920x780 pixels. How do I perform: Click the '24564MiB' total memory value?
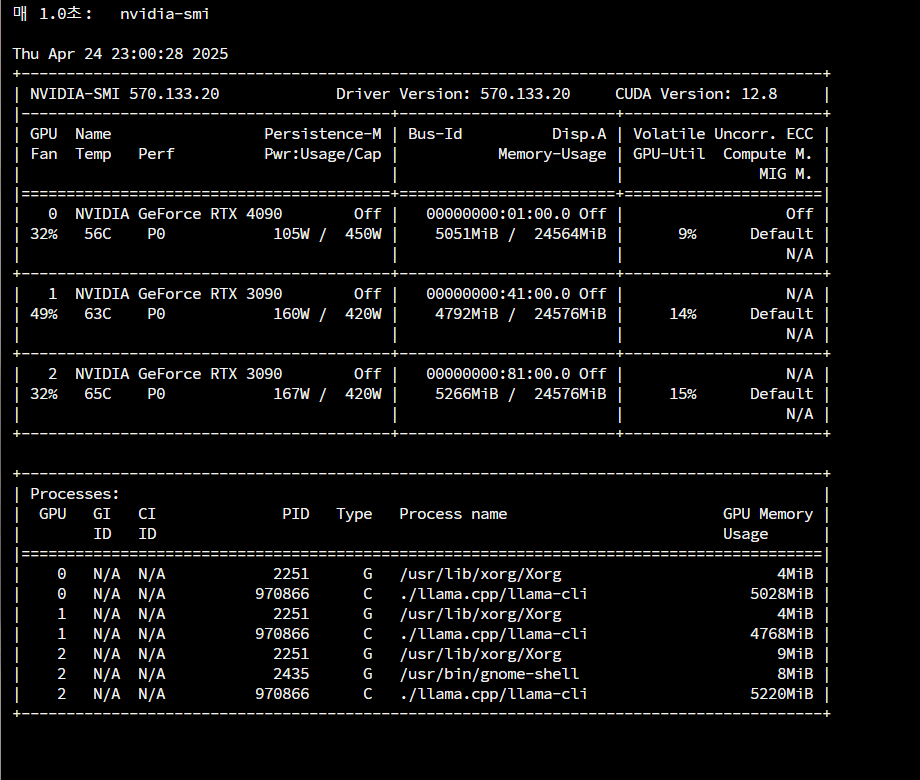coord(570,234)
